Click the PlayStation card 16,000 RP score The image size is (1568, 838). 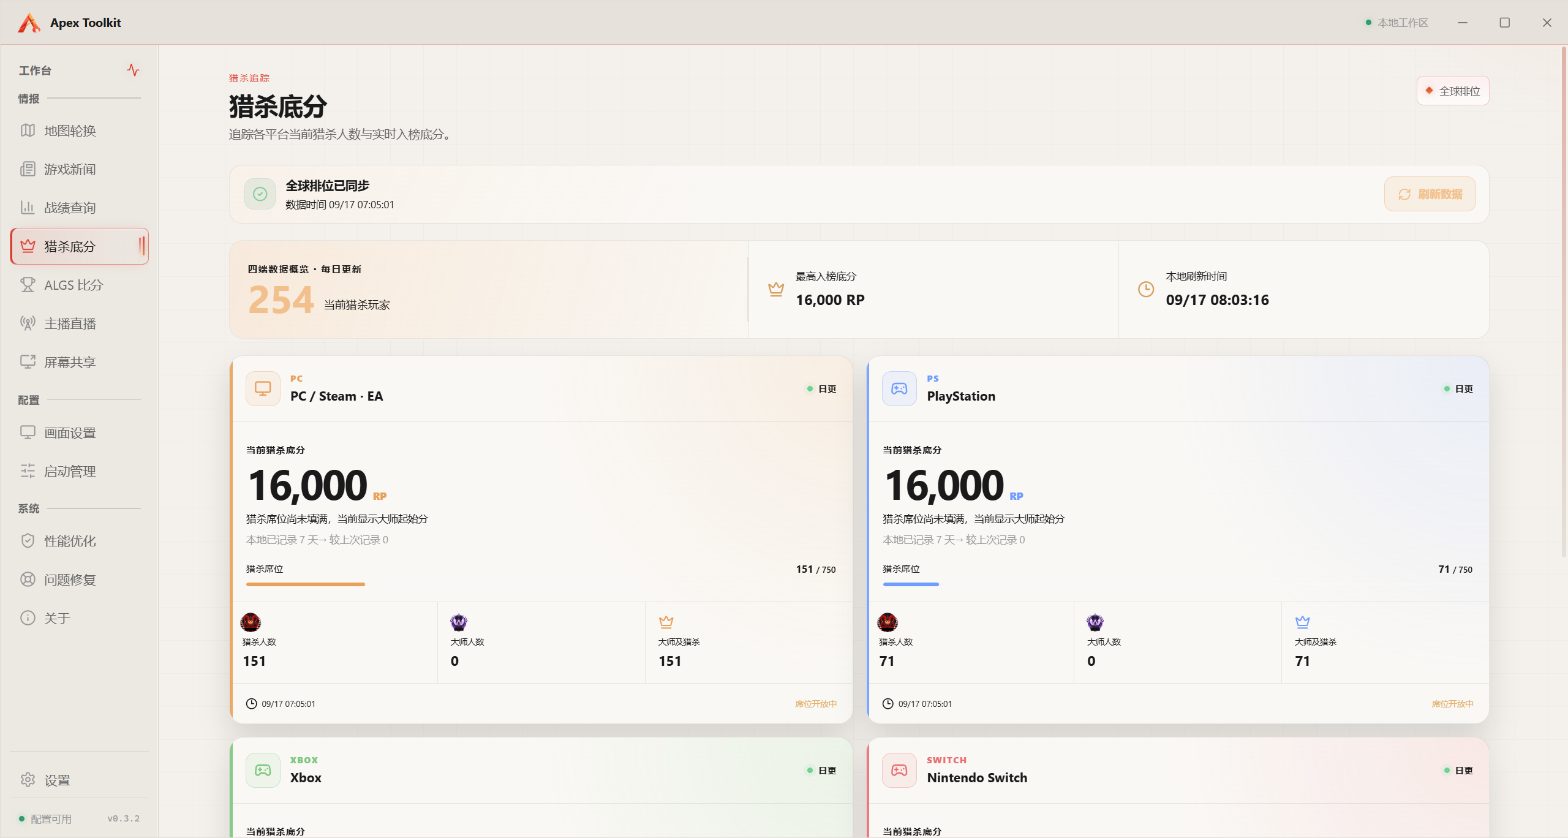pyautogui.click(x=953, y=486)
